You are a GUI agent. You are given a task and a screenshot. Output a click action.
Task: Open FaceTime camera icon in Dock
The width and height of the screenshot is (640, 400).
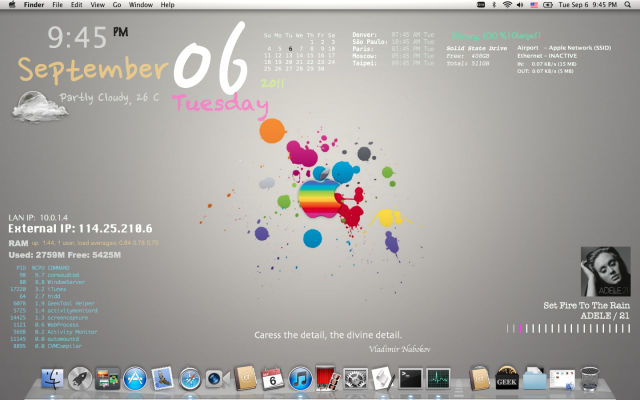(x=217, y=379)
